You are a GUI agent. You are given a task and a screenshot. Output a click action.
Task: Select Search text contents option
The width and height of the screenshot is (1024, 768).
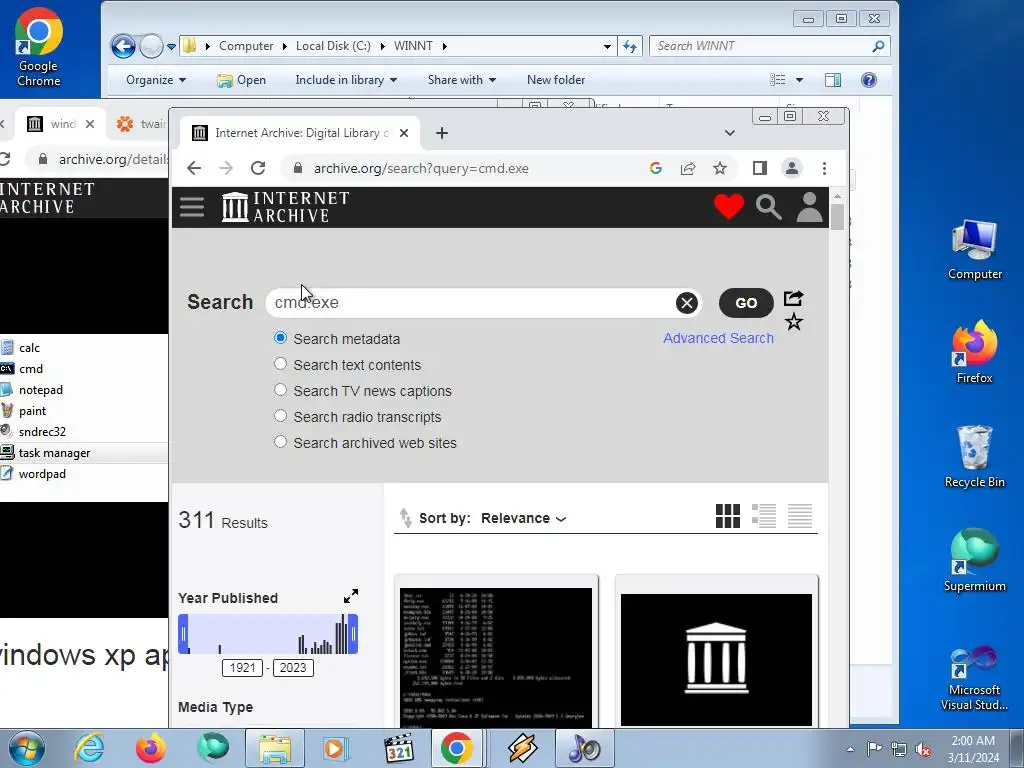(x=280, y=364)
